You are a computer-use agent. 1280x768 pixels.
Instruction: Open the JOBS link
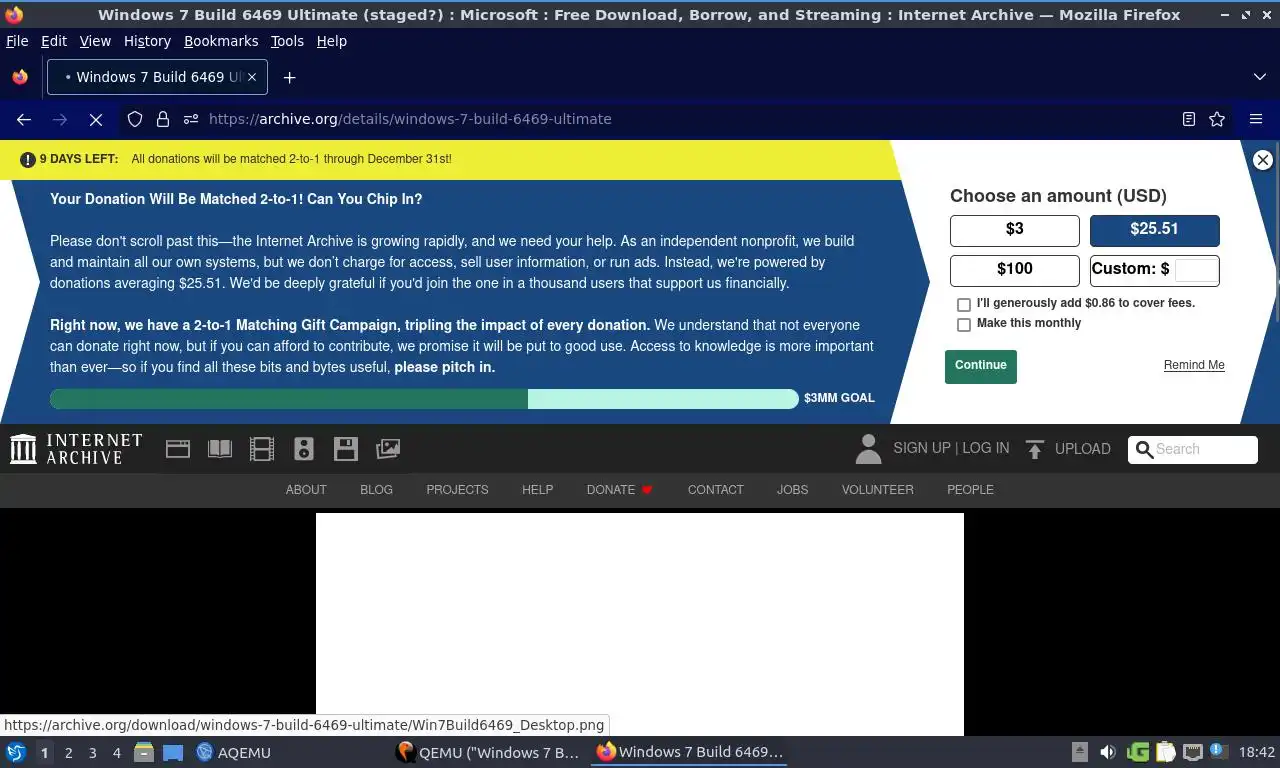pos(792,490)
